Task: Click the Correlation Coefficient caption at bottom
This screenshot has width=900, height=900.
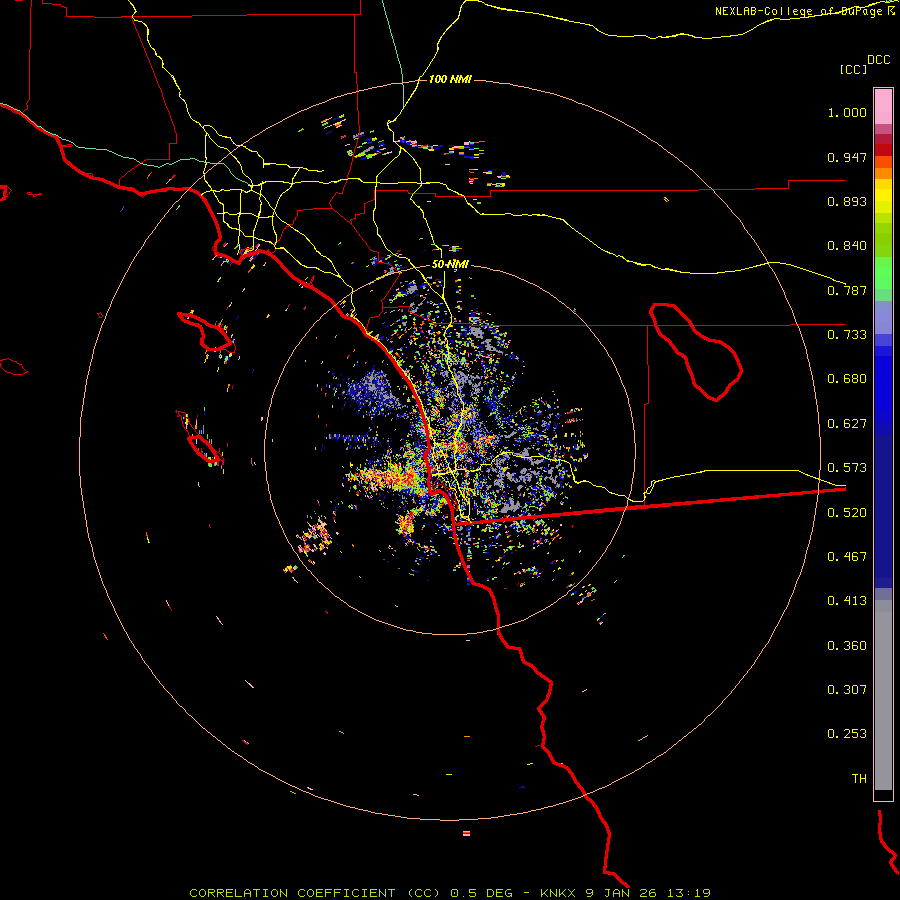Action: tap(449, 893)
